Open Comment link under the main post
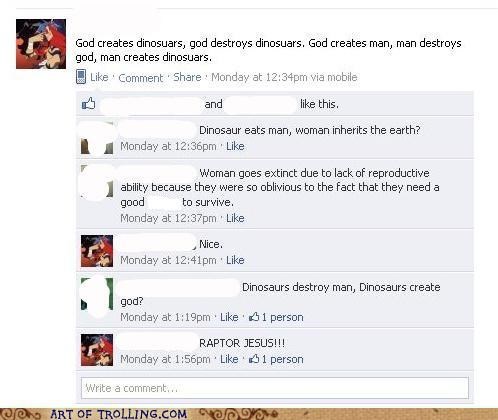This screenshot has width=498, height=420. tap(141, 78)
